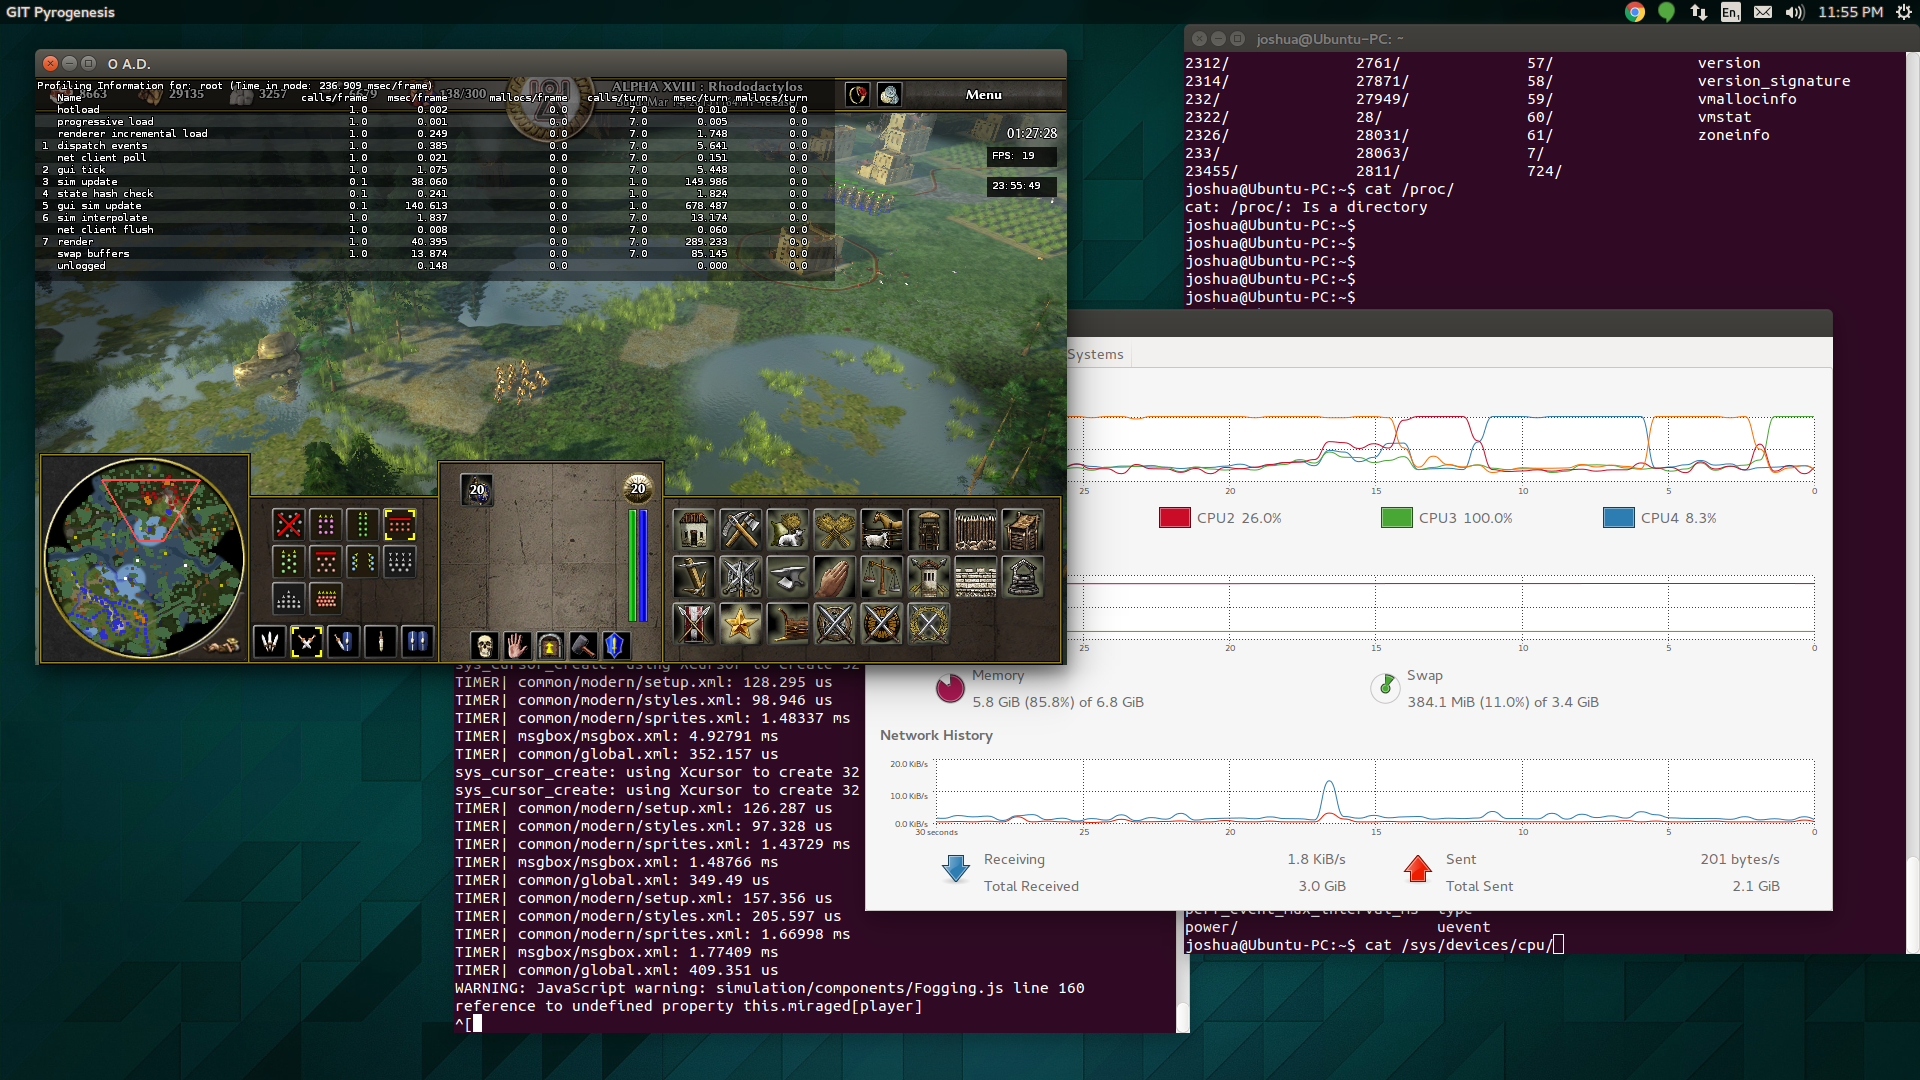This screenshot has height=1080, width=1920.
Task: Open the mail envelope indicator
Action: pyautogui.click(x=1763, y=12)
